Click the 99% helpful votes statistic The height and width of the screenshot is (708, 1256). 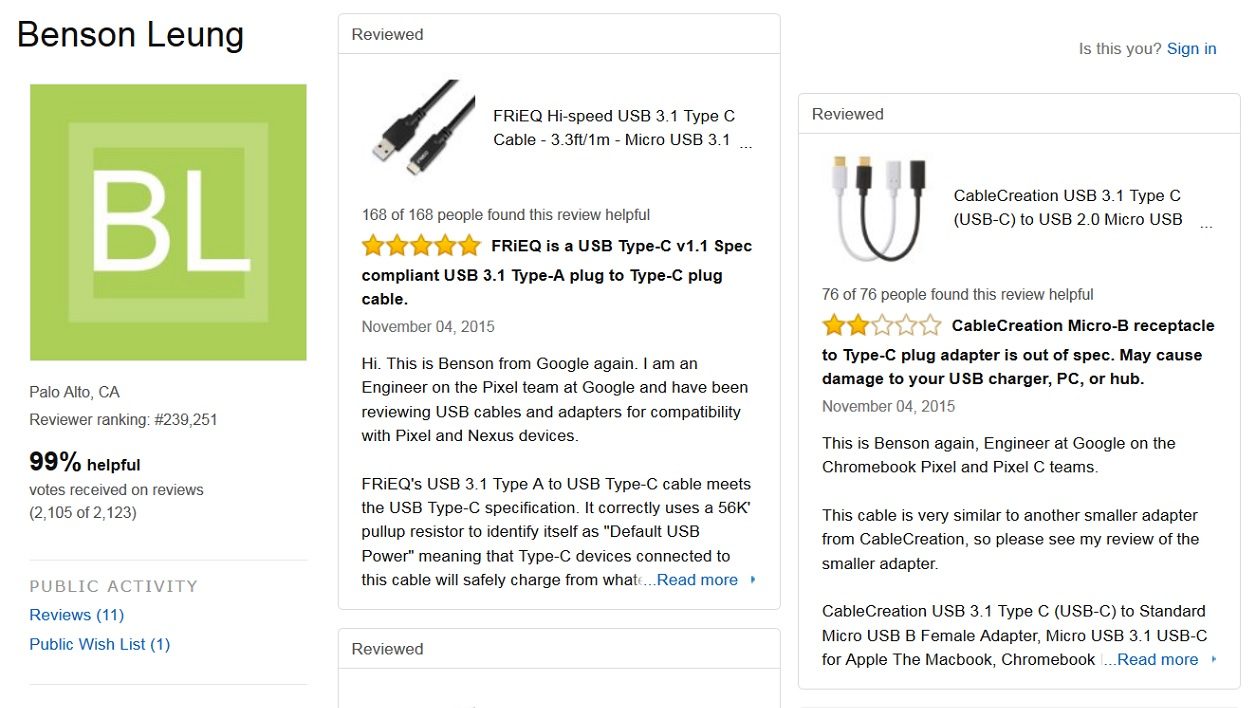[x=85, y=463]
